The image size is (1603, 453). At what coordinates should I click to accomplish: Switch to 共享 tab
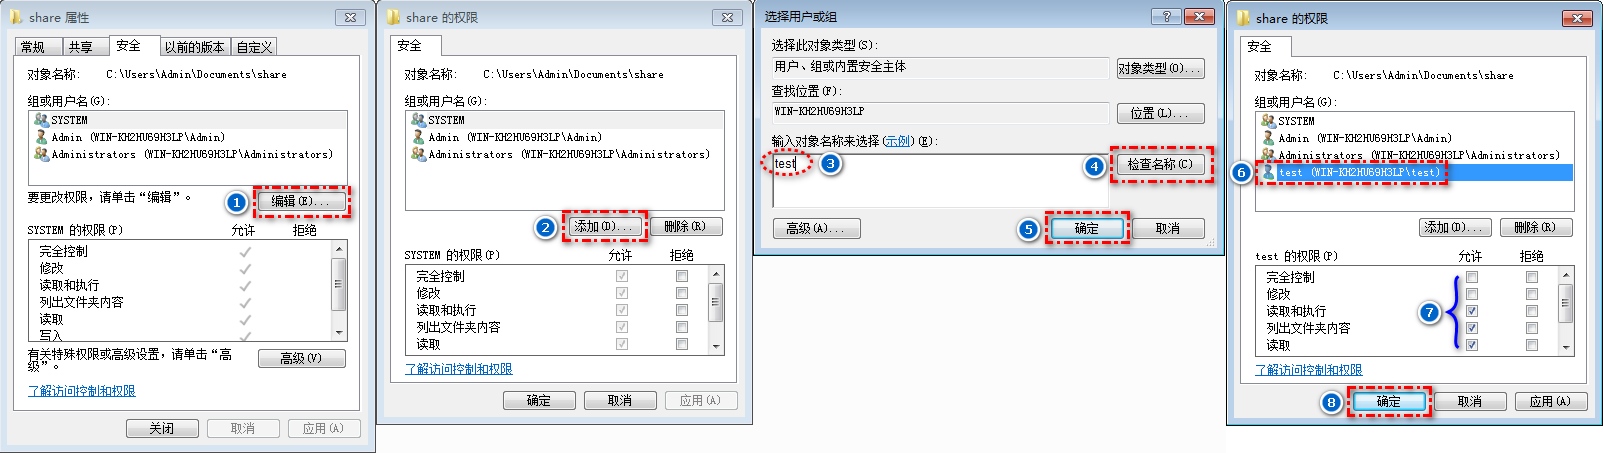[x=80, y=47]
